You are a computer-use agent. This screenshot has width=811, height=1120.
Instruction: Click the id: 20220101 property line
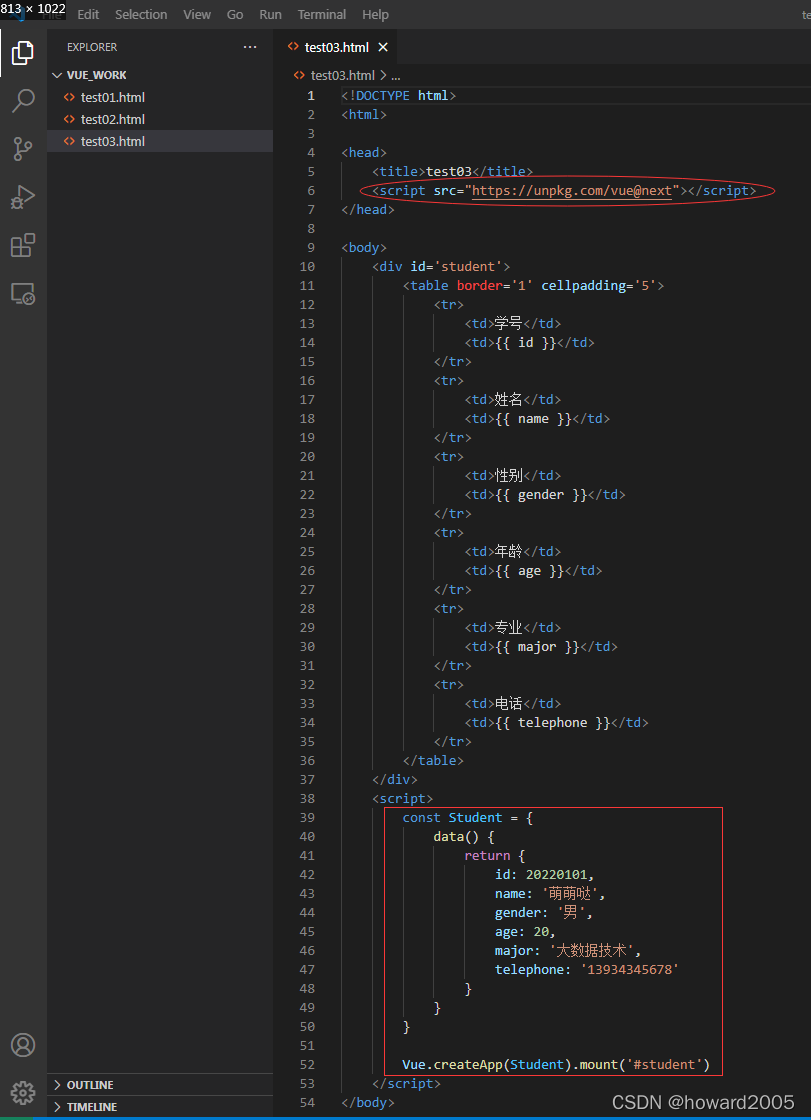pyautogui.click(x=544, y=875)
